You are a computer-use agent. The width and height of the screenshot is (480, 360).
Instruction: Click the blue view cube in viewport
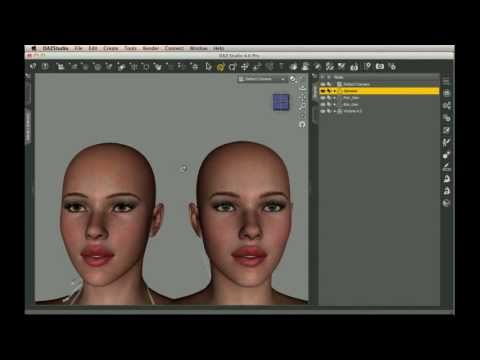coord(281,102)
